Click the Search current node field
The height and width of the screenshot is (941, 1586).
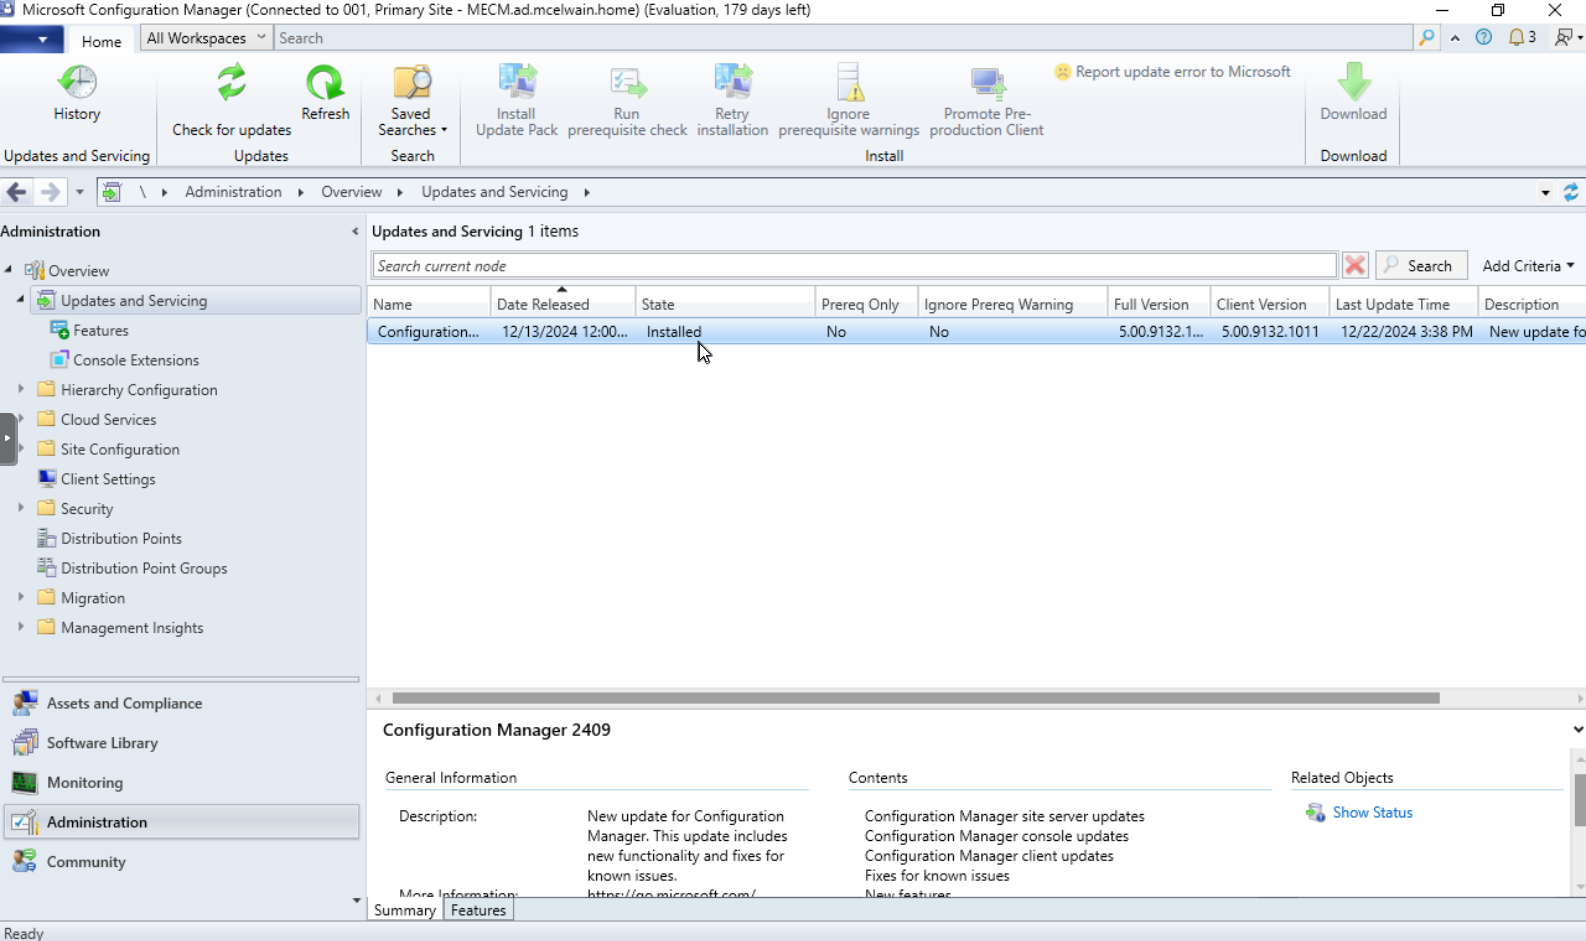click(x=854, y=266)
